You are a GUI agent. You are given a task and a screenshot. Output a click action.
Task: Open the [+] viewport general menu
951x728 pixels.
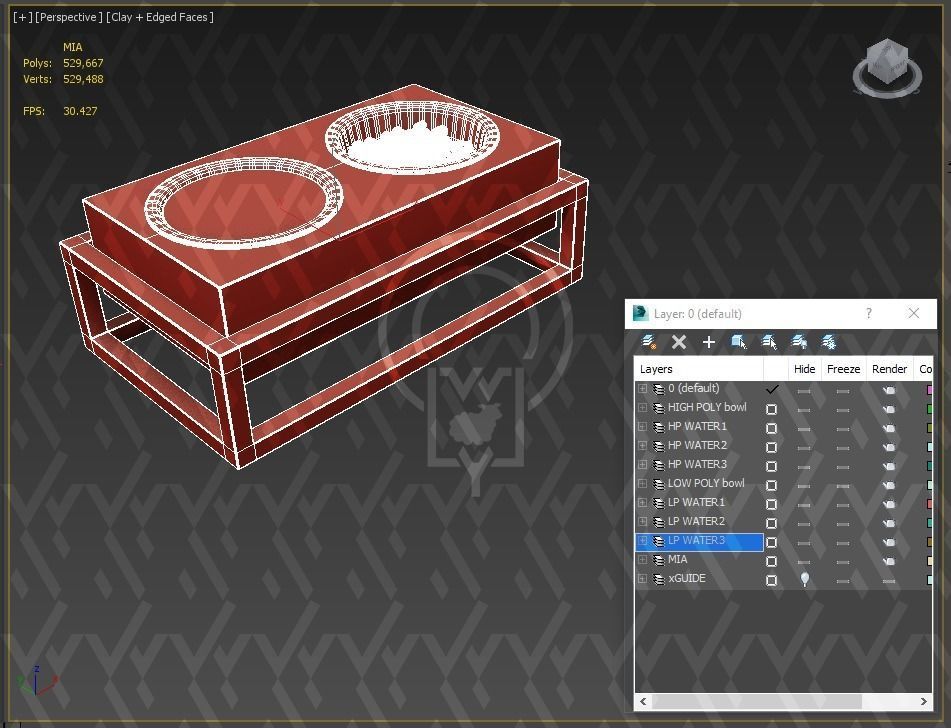click(22, 17)
